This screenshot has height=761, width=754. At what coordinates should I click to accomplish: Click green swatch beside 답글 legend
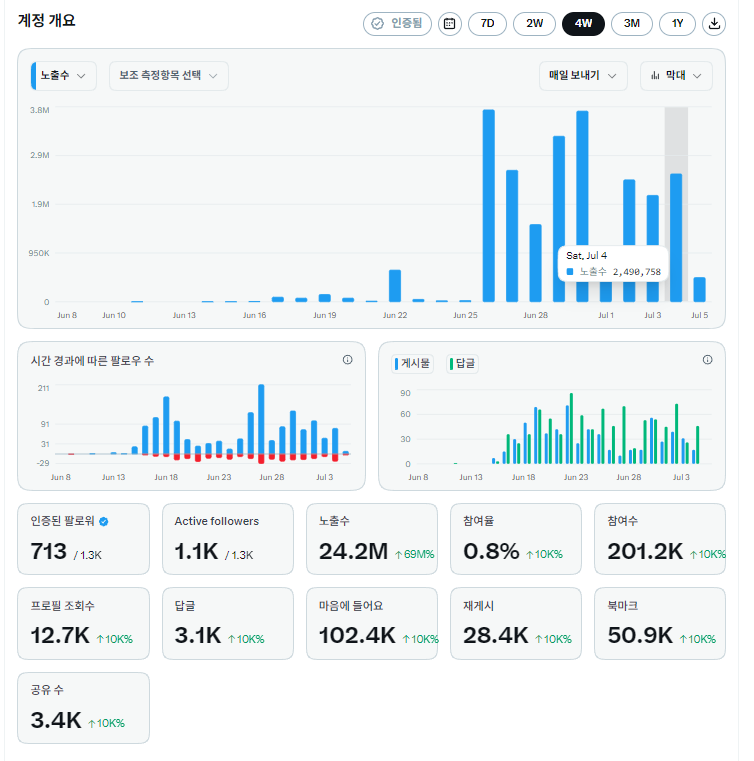coord(451,364)
